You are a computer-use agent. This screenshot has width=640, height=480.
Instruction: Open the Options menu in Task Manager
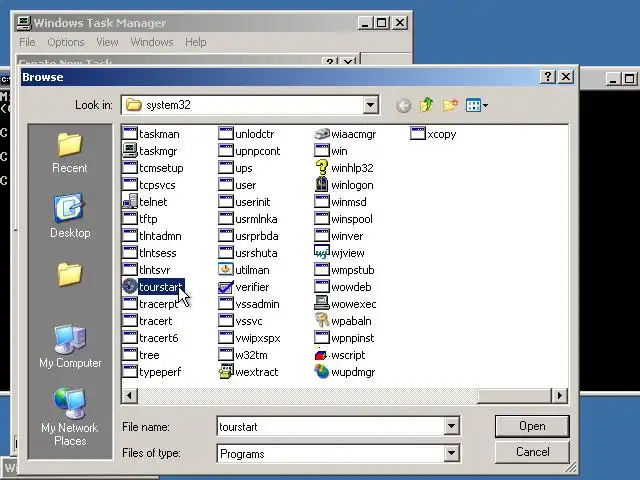(x=66, y=42)
